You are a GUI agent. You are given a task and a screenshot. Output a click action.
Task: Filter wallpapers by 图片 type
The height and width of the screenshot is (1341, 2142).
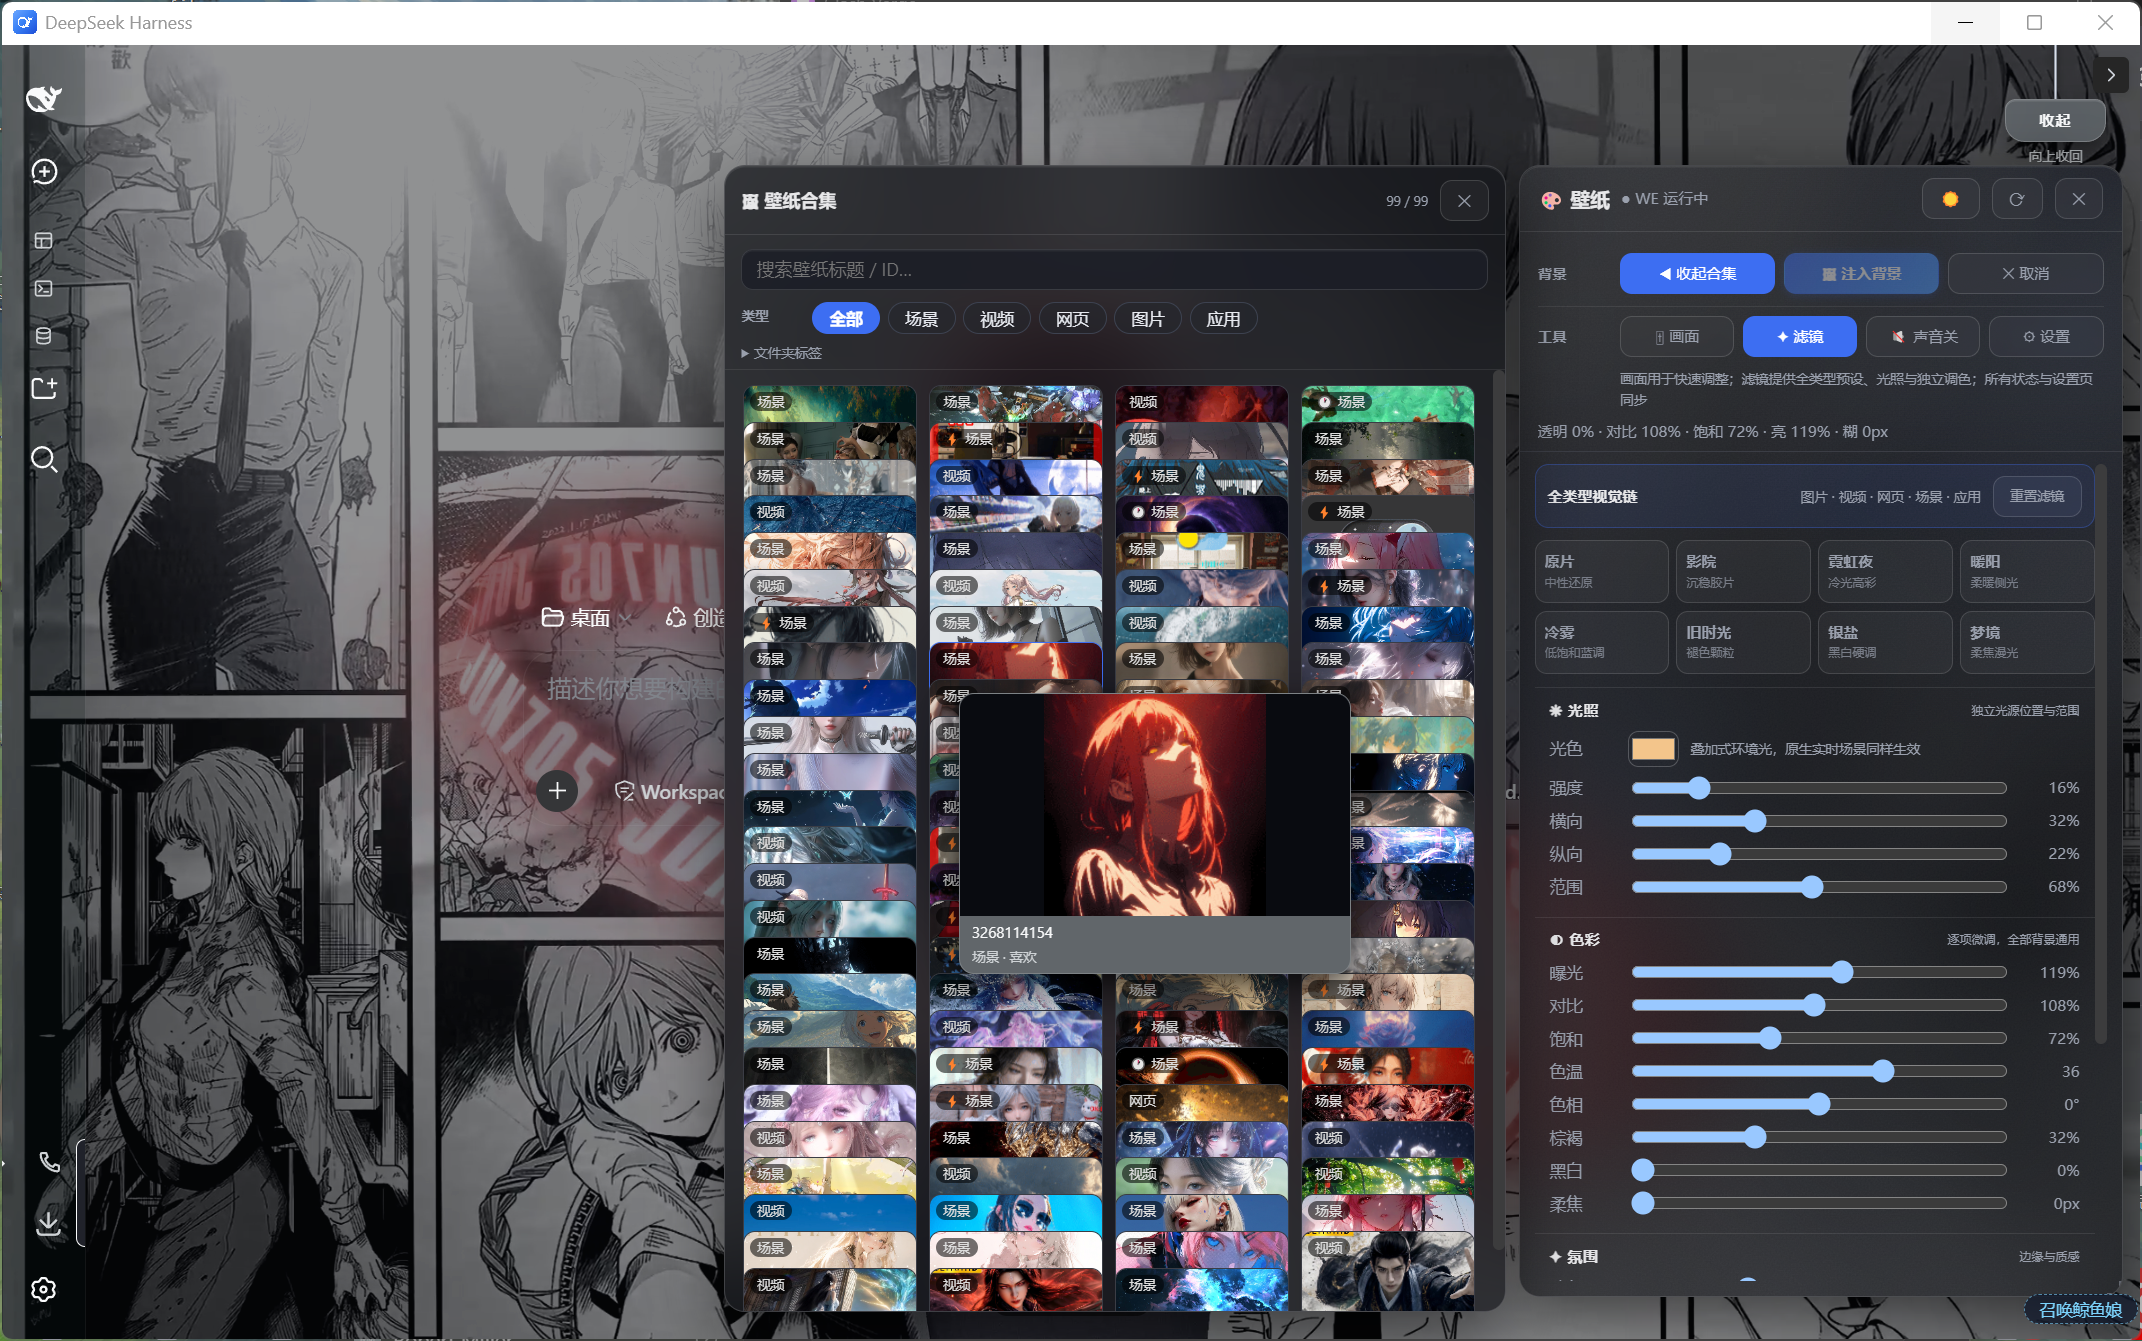coord(1148,319)
